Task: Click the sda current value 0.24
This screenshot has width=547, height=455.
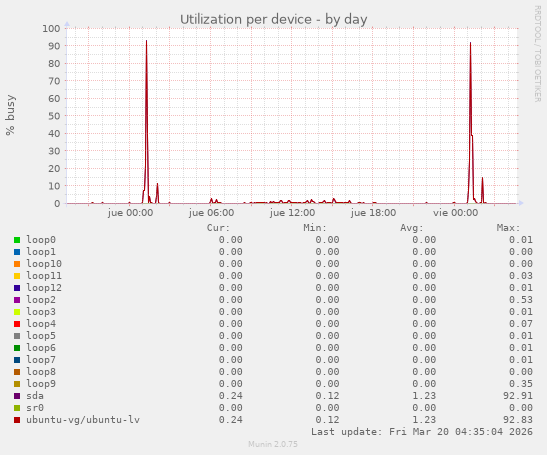Action: click(x=231, y=396)
